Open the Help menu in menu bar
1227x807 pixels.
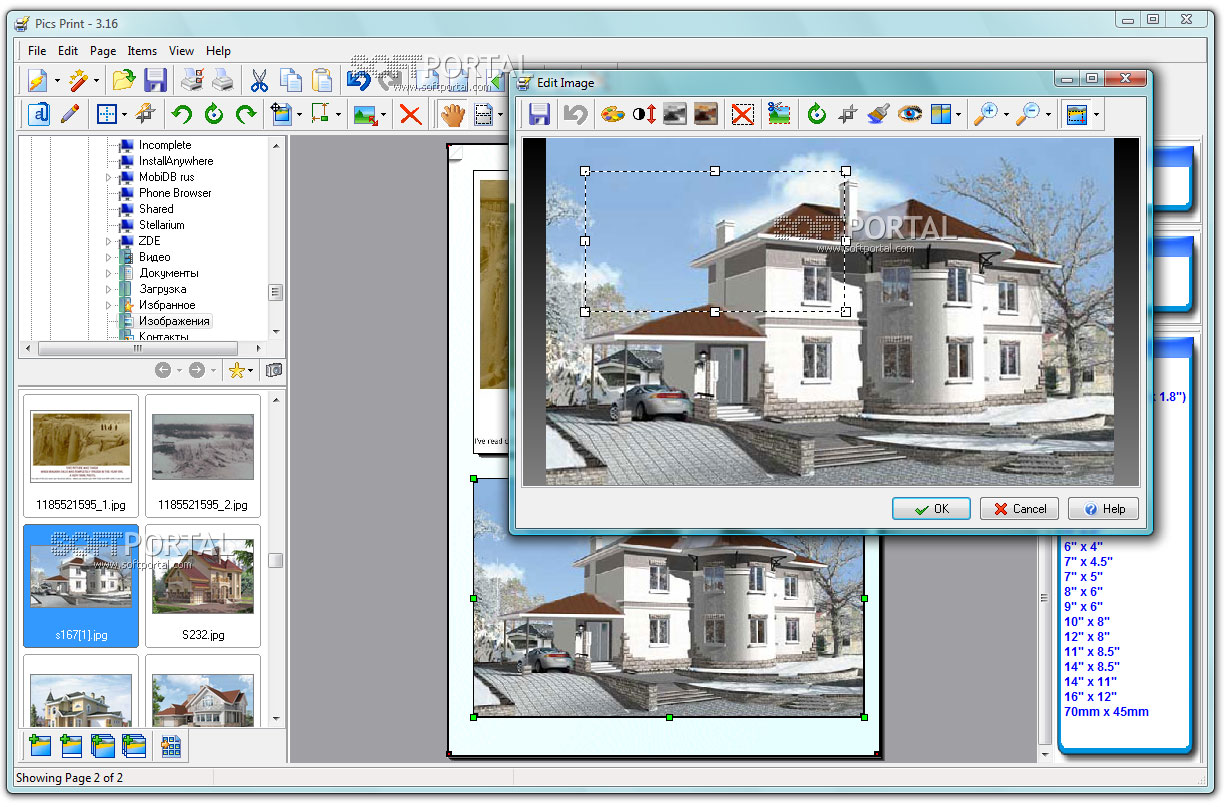218,51
